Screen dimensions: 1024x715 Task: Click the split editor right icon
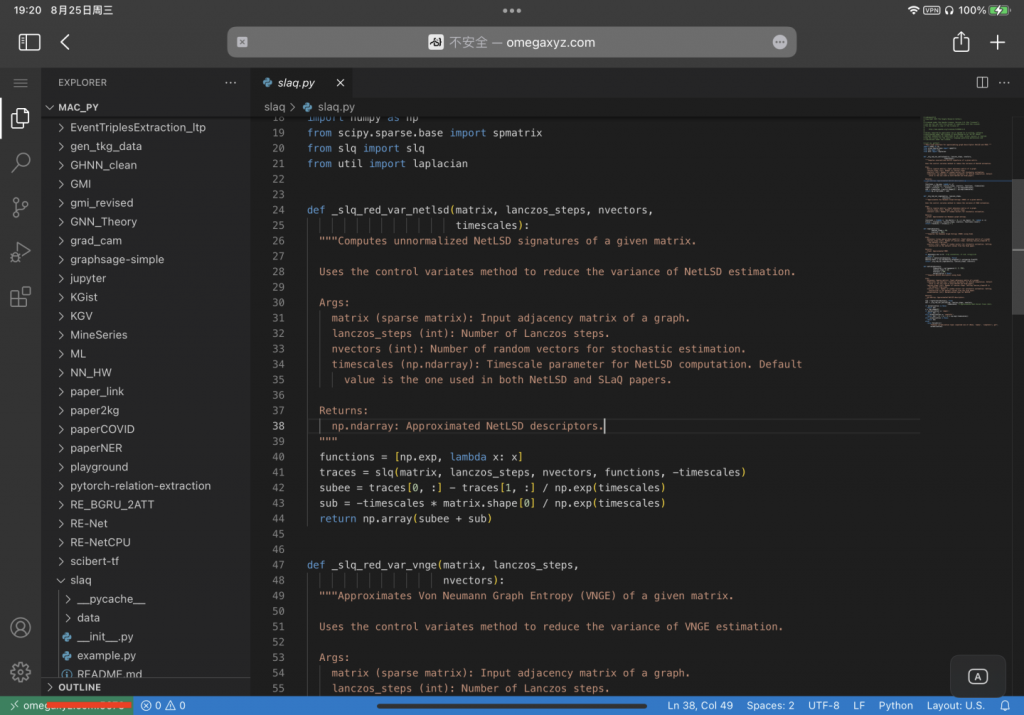point(982,83)
